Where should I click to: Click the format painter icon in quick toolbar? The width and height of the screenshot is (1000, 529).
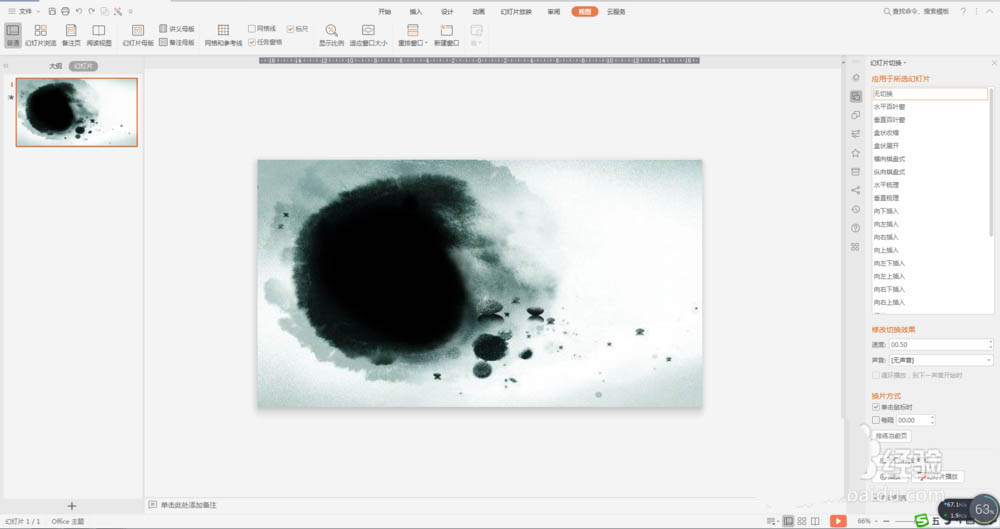pyautogui.click(x=117, y=11)
